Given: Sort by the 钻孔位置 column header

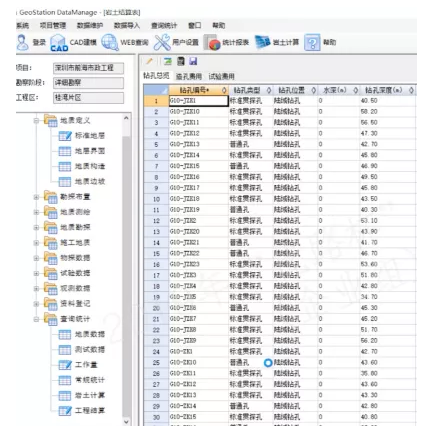Looking at the screenshot, I should click(295, 90).
